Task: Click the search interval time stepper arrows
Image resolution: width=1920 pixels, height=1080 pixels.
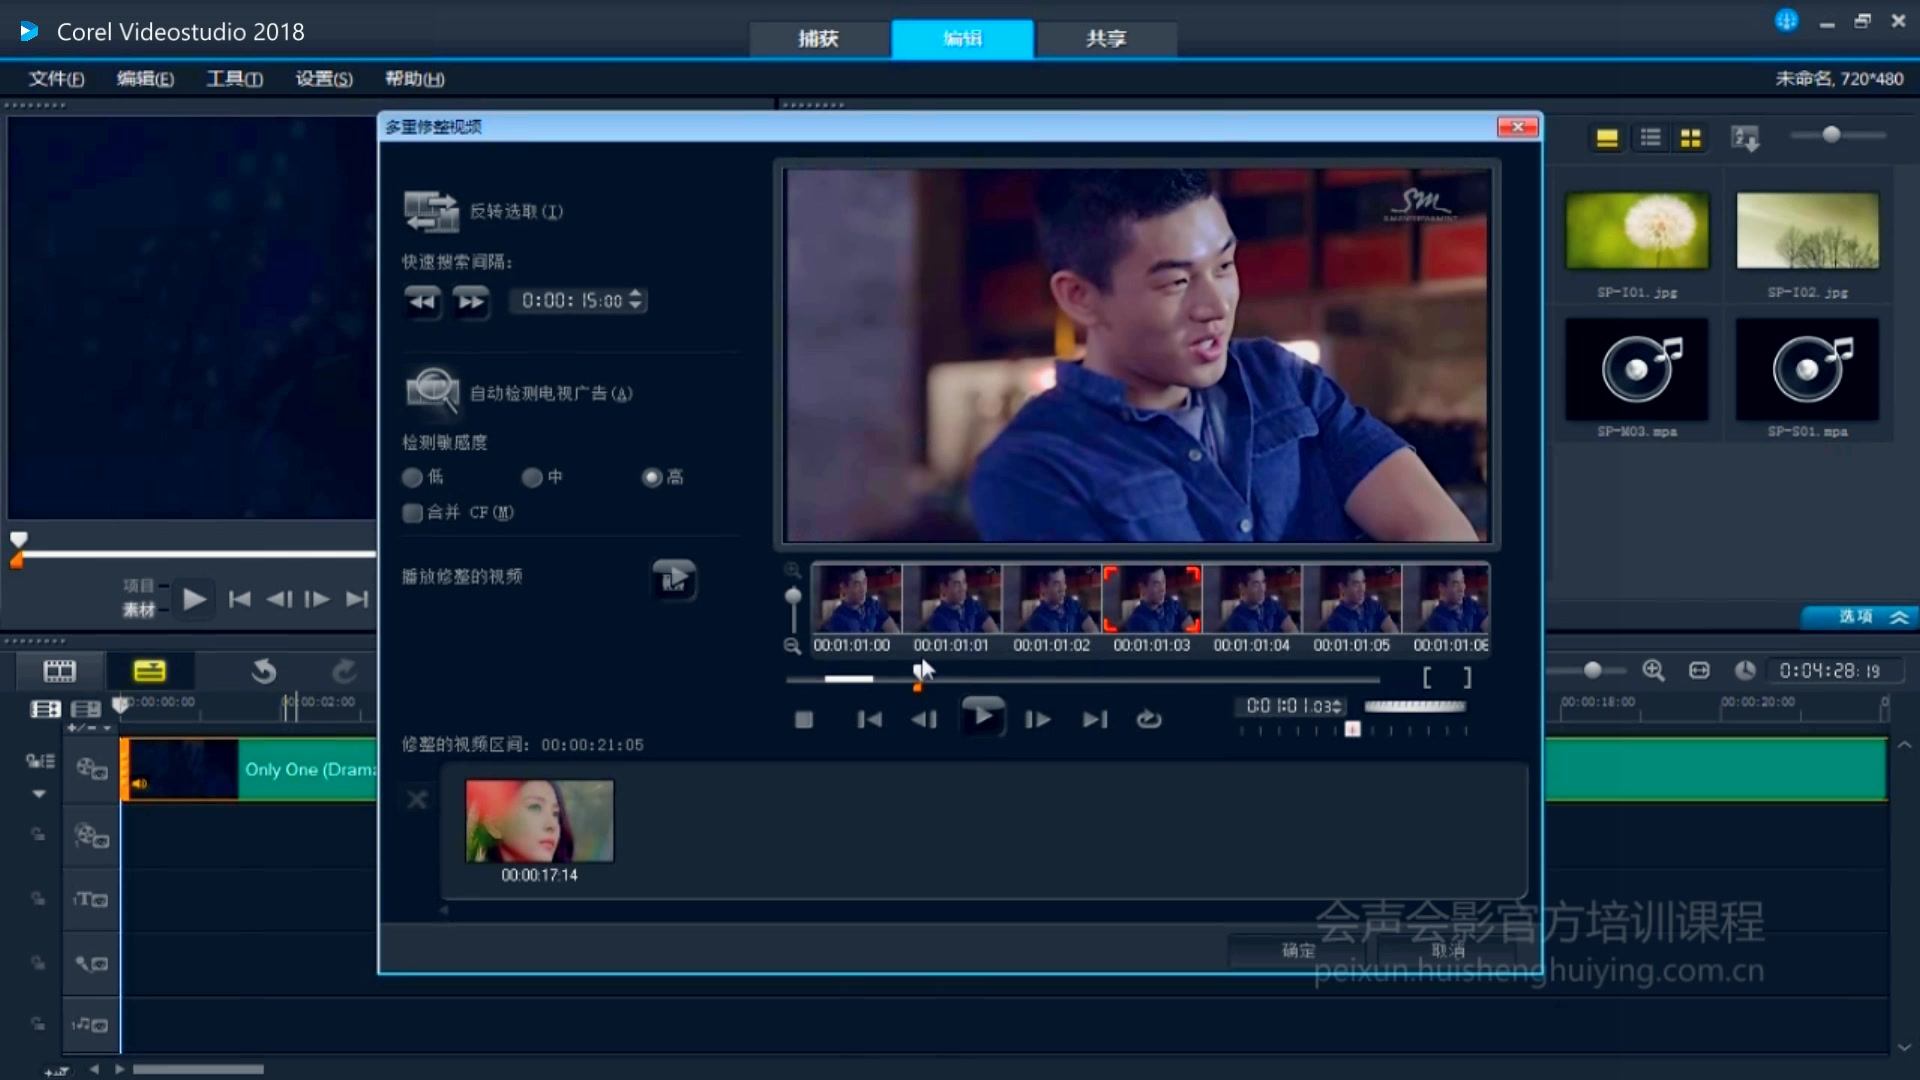Action: (636, 300)
